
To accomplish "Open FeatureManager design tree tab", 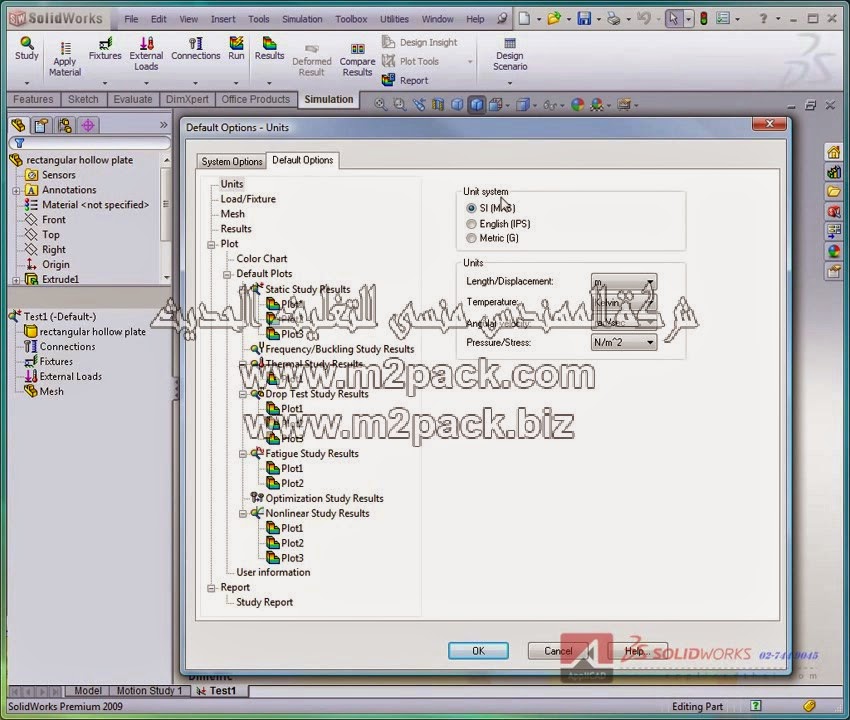I will [18, 126].
